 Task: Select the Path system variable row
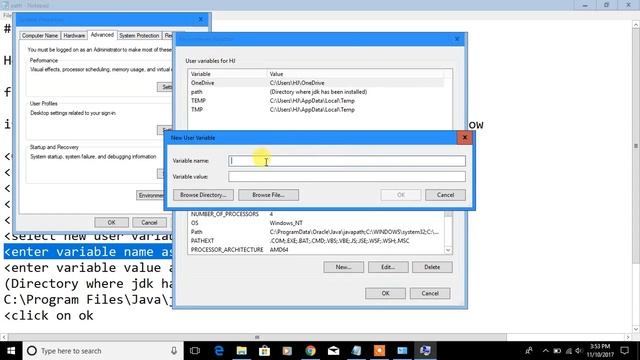point(316,232)
